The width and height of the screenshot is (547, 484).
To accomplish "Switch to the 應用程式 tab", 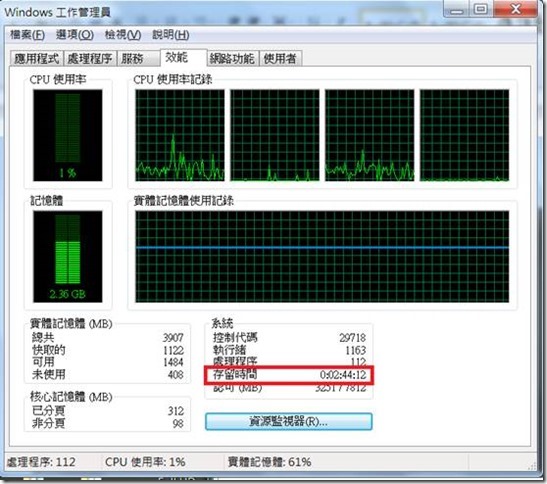I will tap(37, 59).
